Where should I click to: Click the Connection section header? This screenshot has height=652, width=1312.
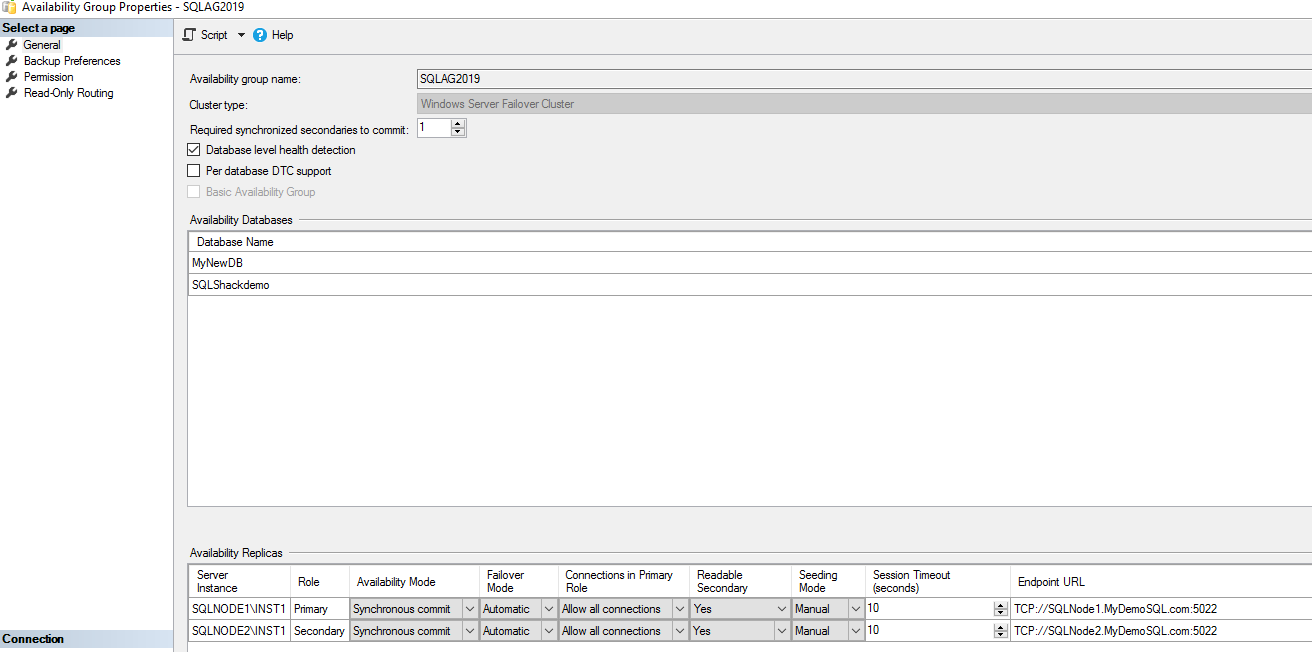(86, 639)
